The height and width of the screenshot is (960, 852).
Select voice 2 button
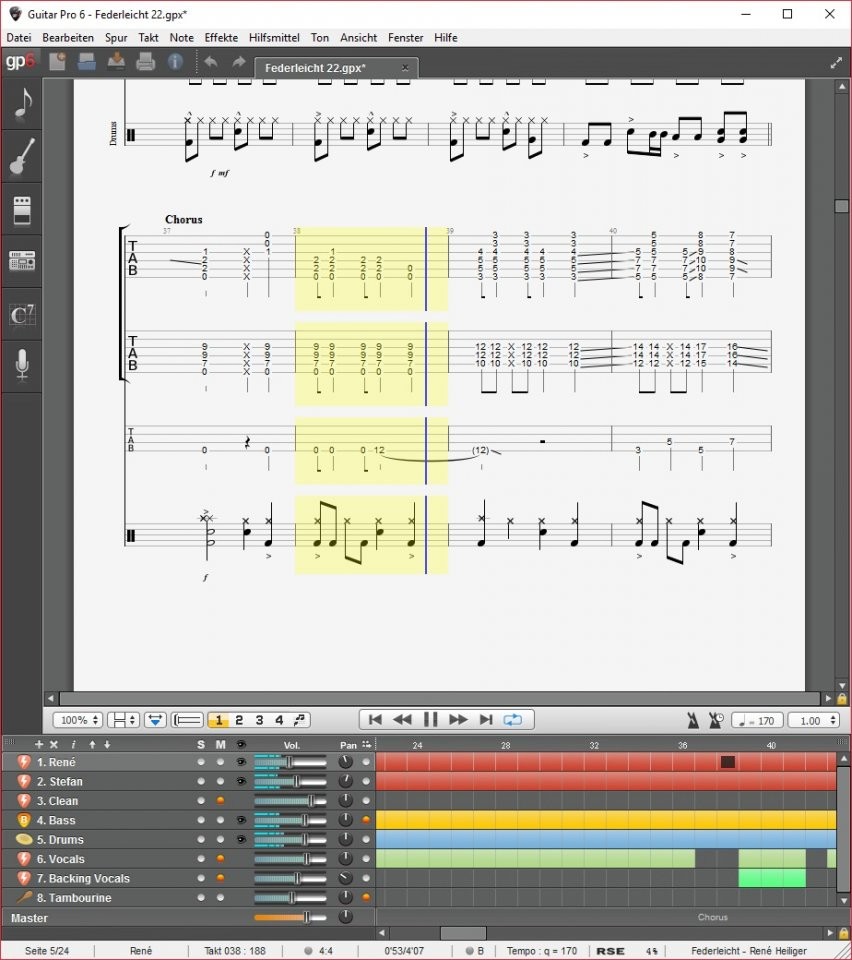(239, 720)
